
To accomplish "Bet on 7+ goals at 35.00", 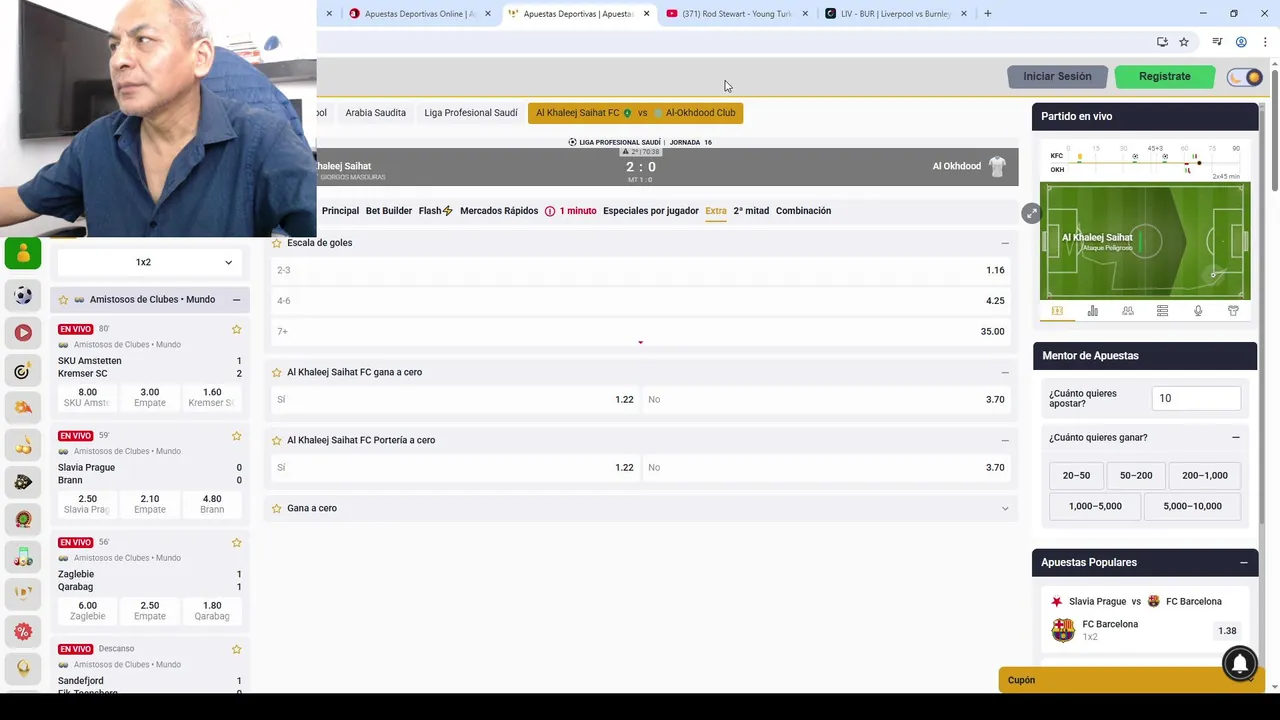I will [x=641, y=331].
